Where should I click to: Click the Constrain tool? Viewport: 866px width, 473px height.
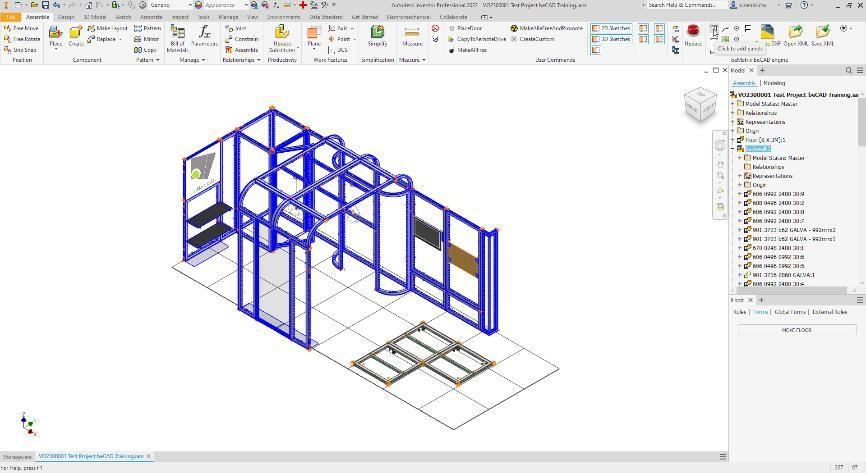pyautogui.click(x=242, y=39)
